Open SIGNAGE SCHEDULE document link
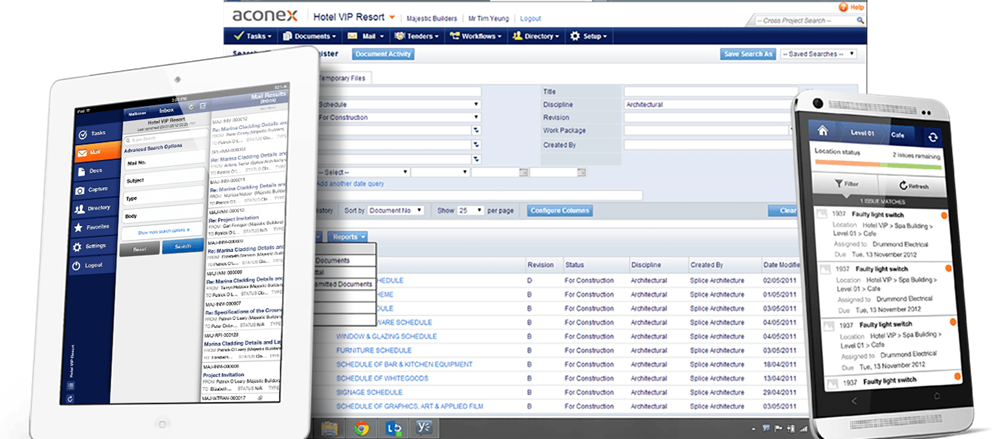Screen dimensions: 1000x439 [369, 392]
